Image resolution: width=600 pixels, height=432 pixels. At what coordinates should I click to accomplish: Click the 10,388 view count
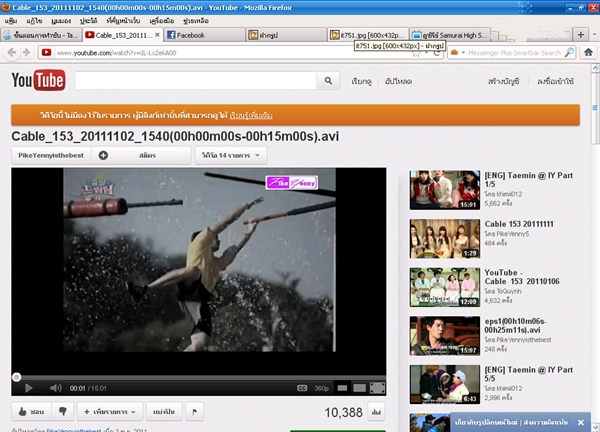(x=343, y=412)
